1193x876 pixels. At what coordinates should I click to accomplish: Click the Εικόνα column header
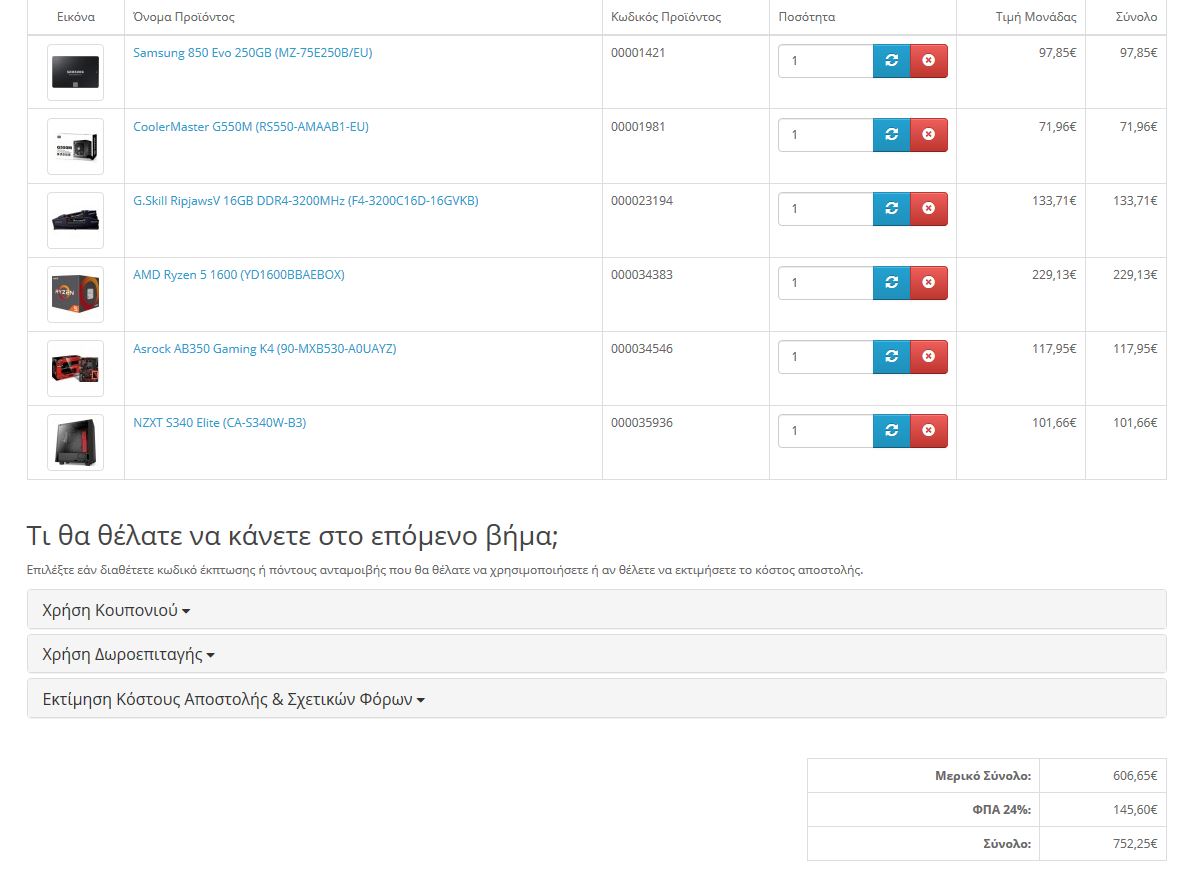tap(76, 17)
